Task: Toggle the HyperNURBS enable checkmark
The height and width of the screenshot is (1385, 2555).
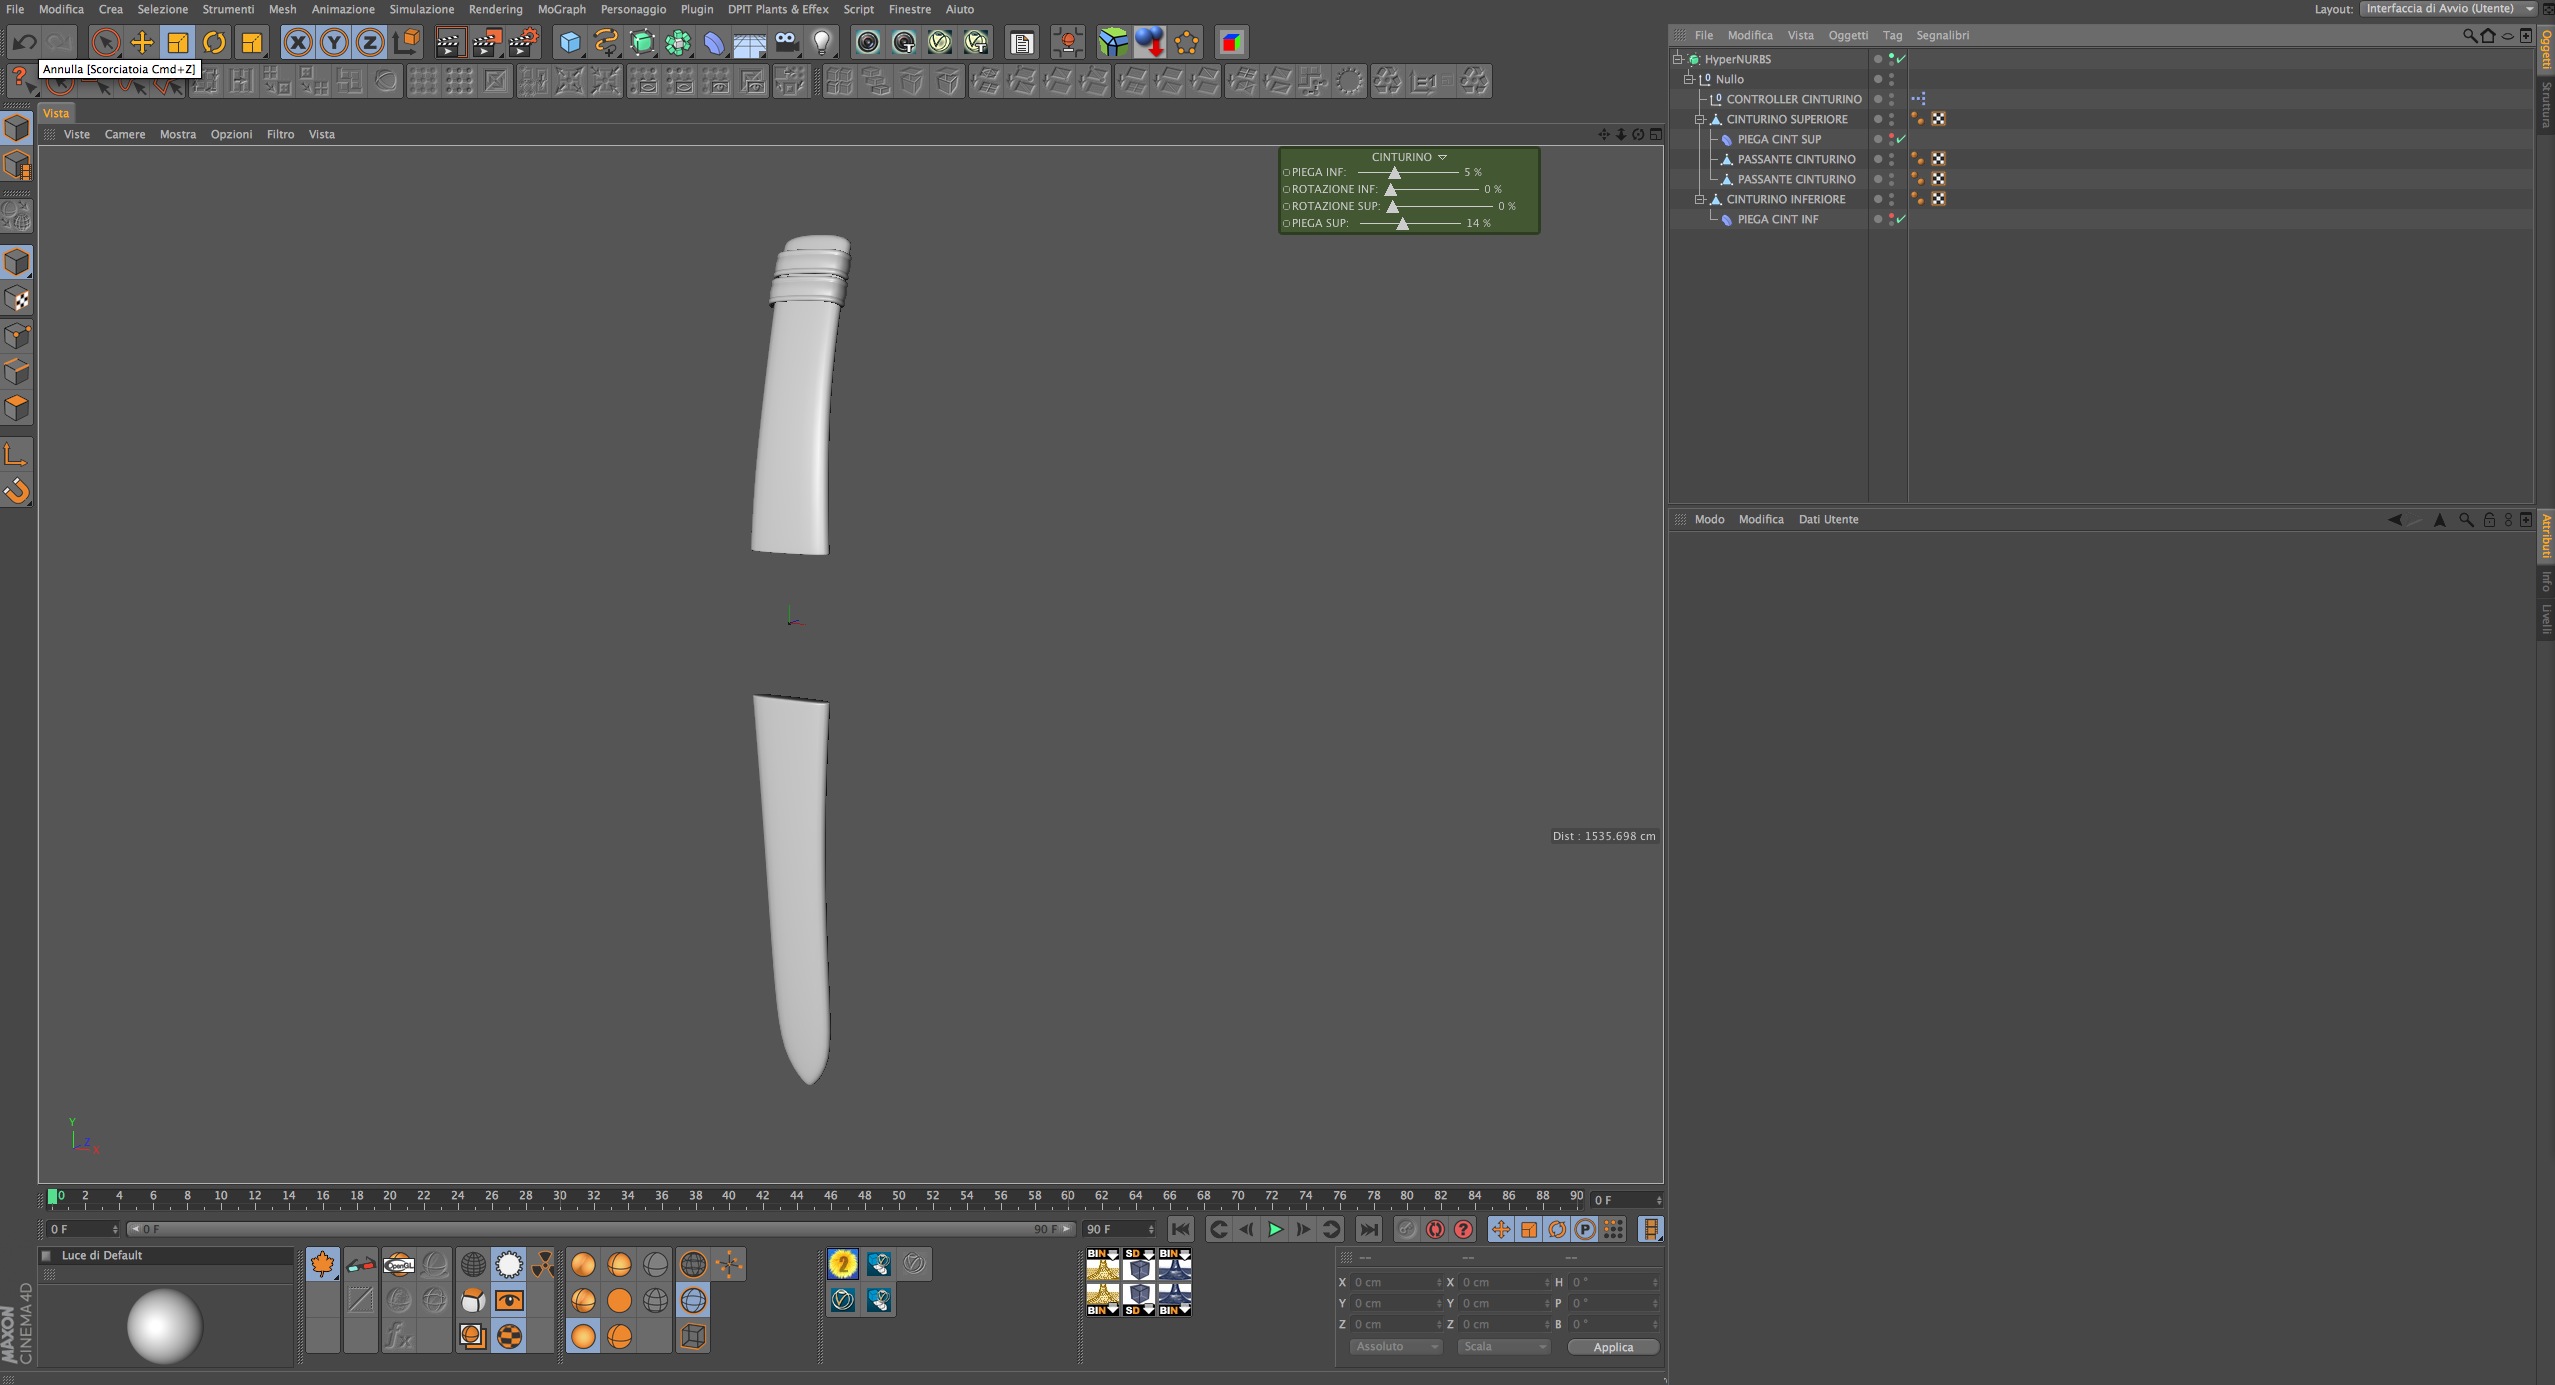Action: tap(1901, 59)
